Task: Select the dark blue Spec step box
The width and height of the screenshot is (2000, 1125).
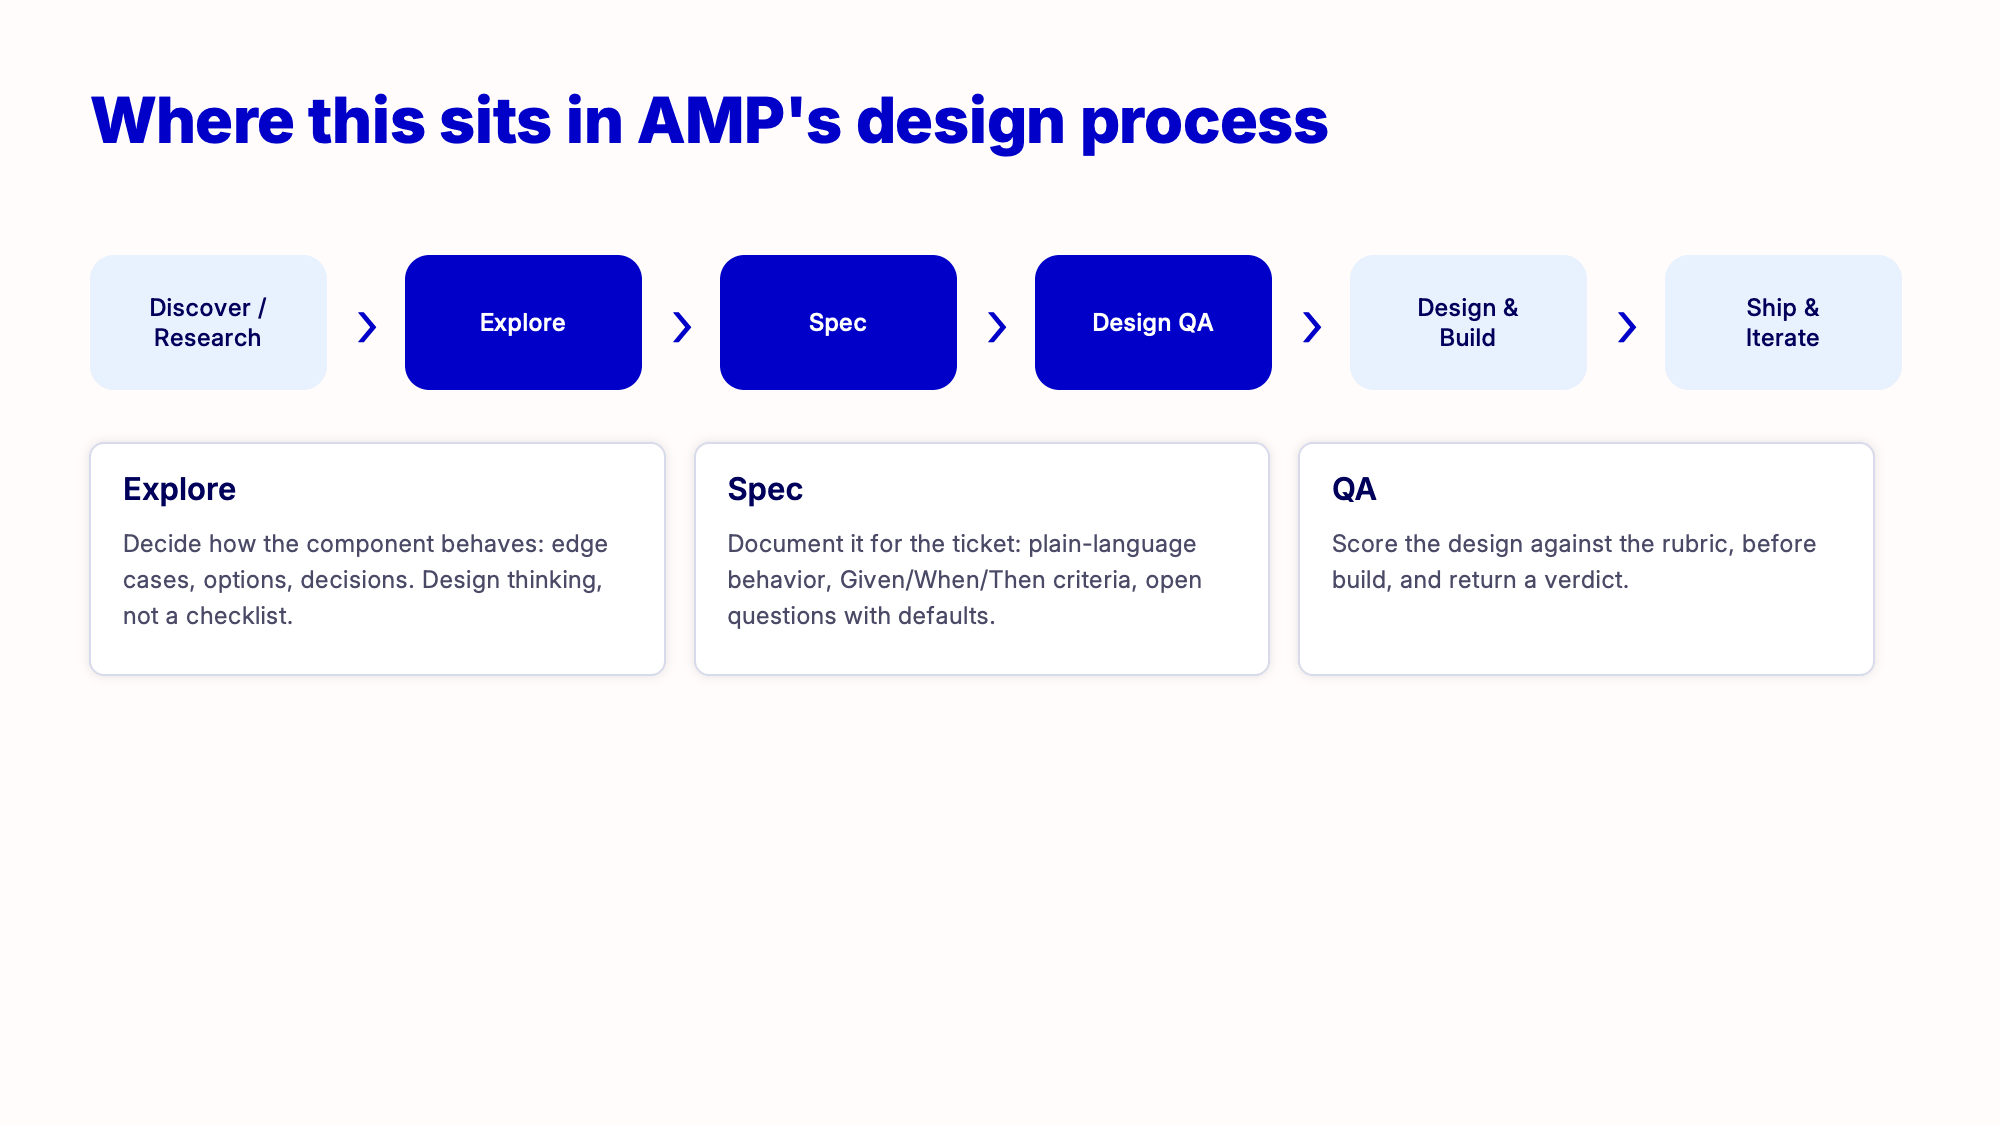Action: (838, 322)
